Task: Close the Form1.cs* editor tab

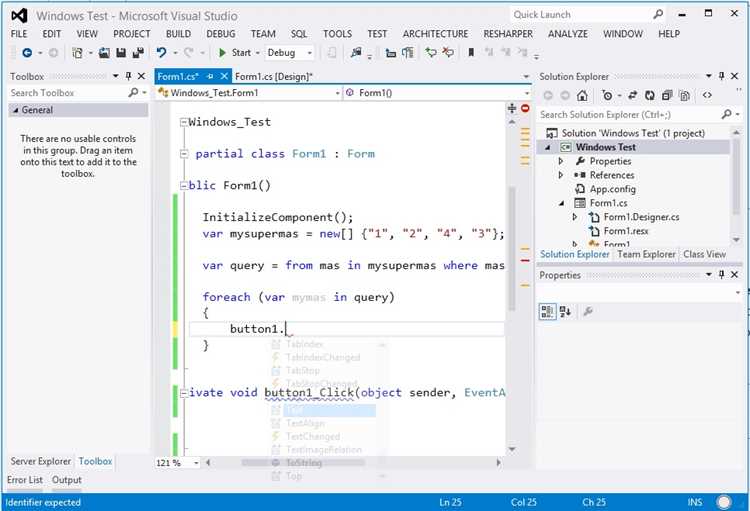Action: (x=224, y=77)
